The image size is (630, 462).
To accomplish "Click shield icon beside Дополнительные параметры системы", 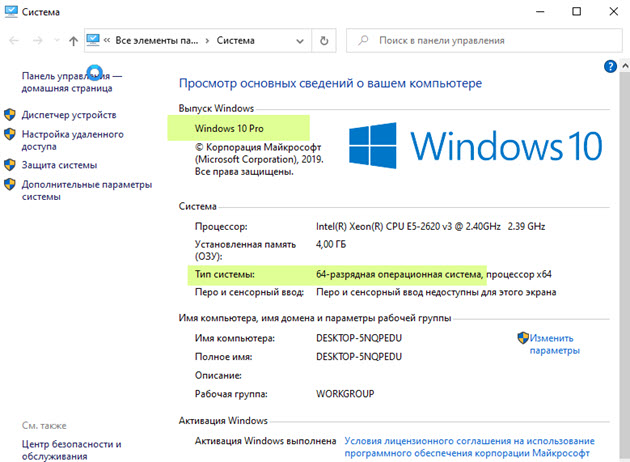I will tap(10, 184).
